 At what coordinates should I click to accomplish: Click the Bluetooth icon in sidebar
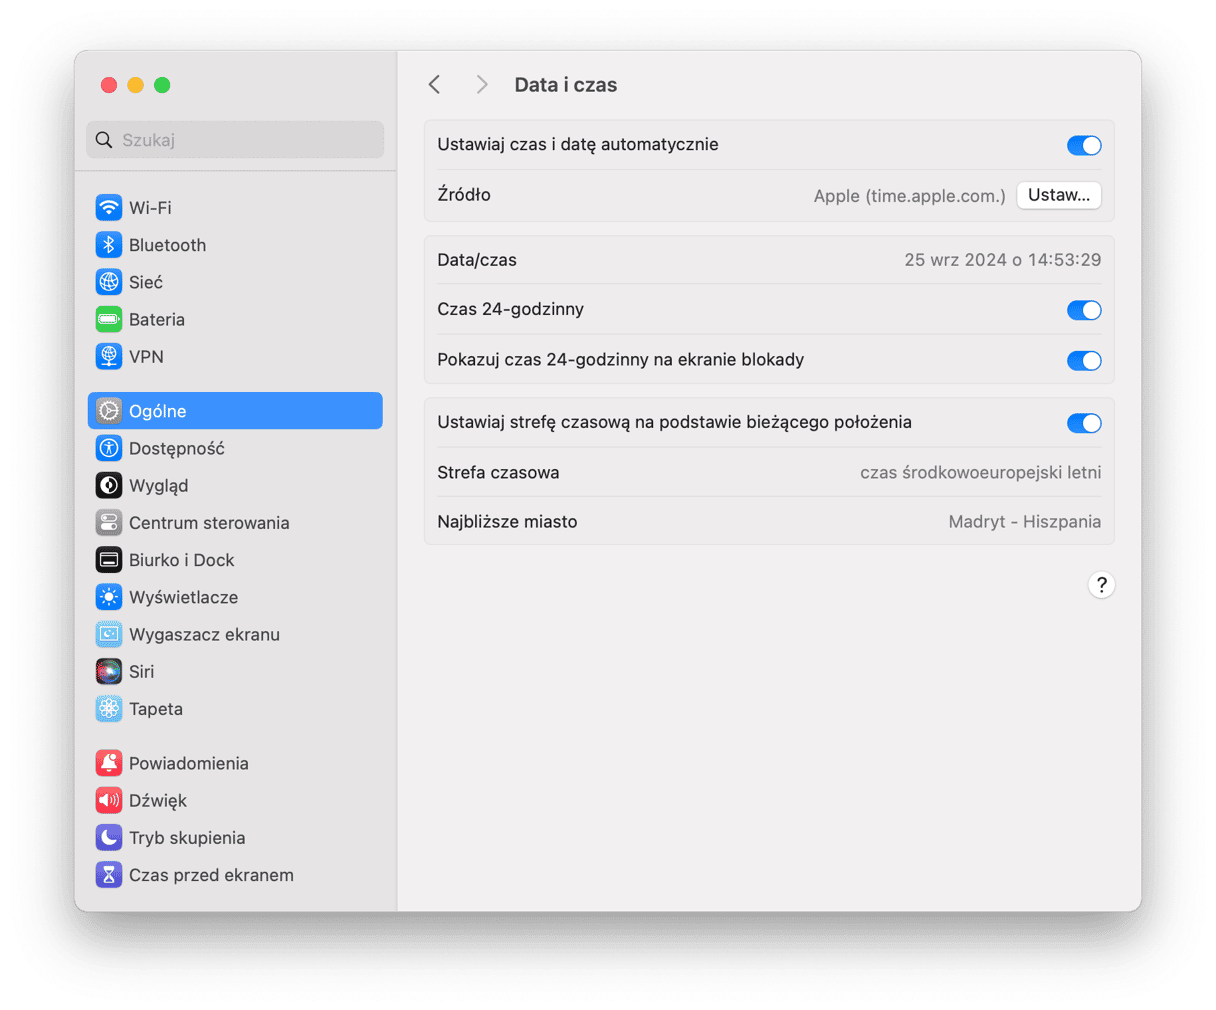click(x=109, y=245)
